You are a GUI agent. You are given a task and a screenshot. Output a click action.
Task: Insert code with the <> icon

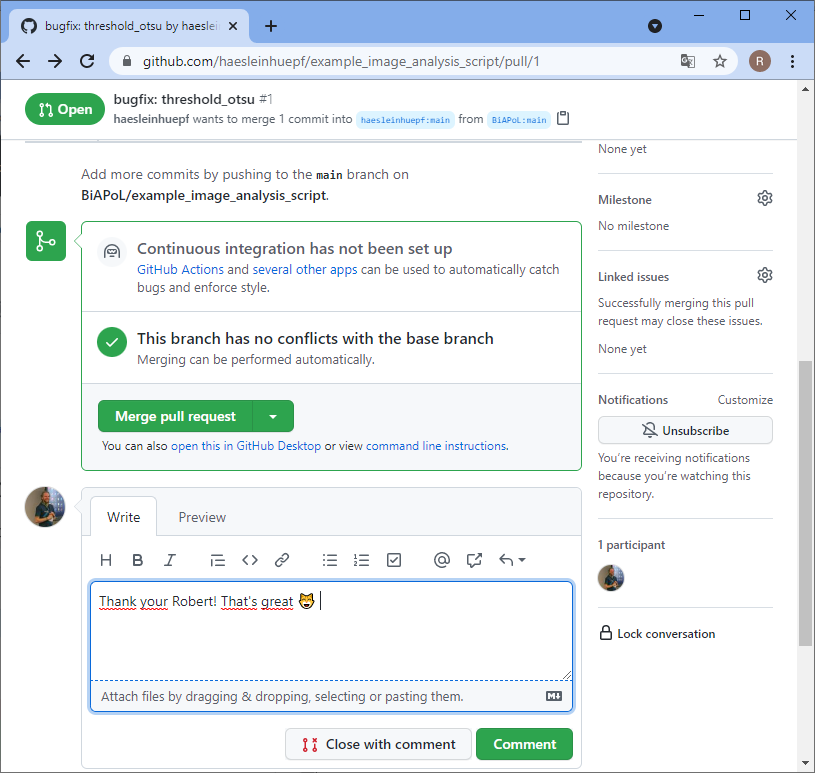250,560
